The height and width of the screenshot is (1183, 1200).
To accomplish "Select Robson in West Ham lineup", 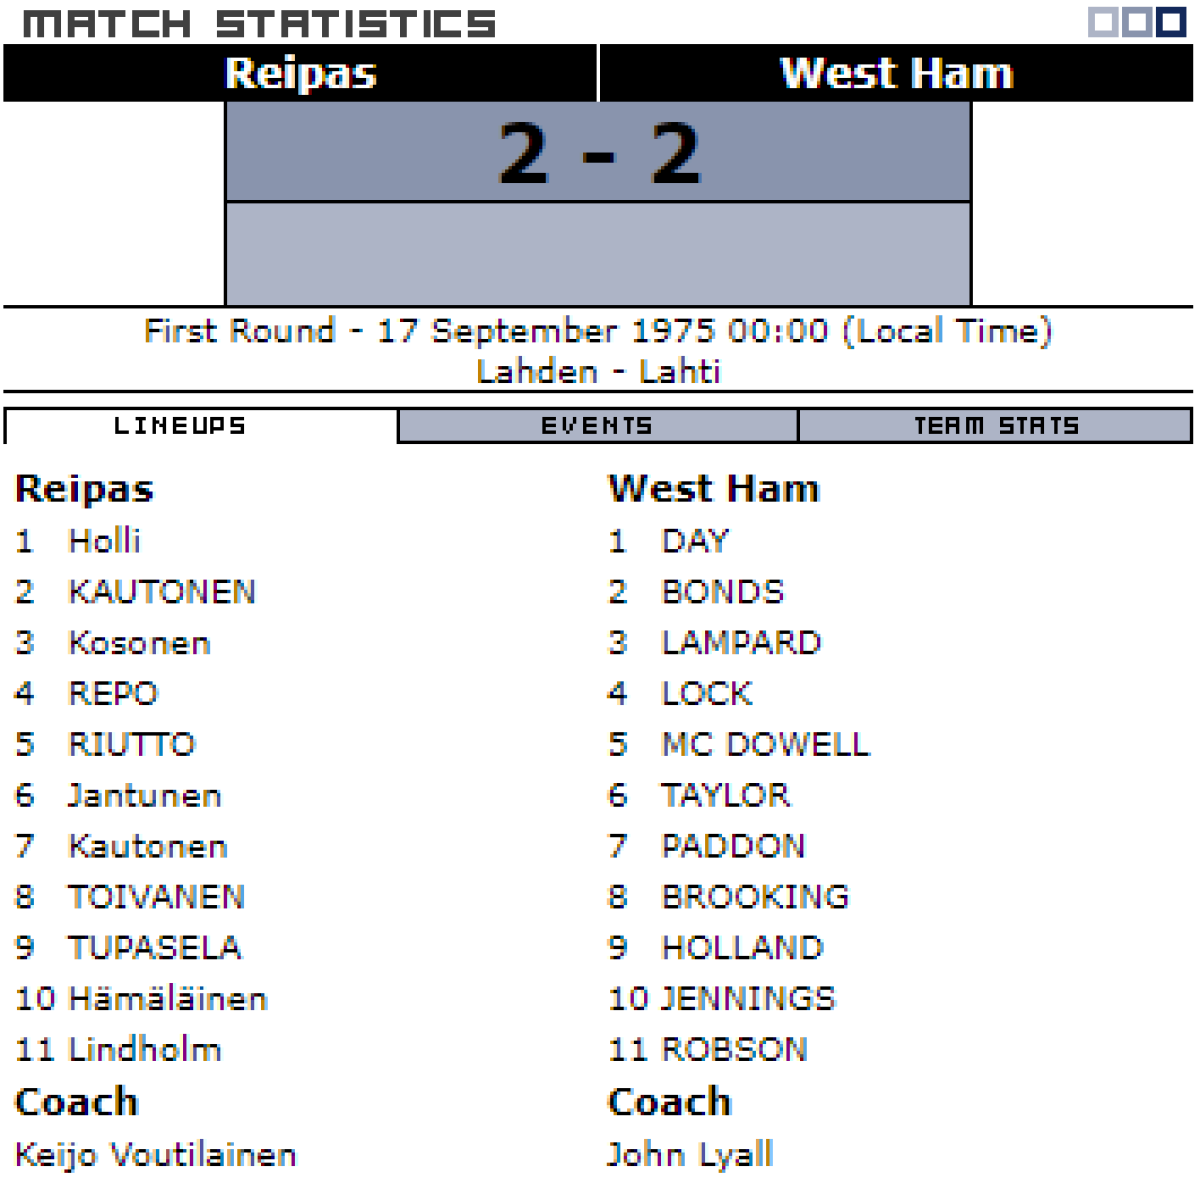I will [x=734, y=1049].
